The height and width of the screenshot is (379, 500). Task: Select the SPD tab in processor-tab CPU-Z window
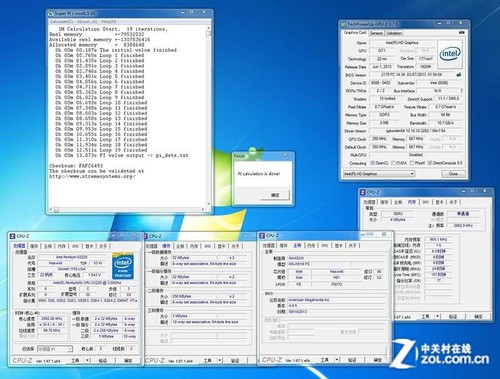pyautogui.click(x=75, y=246)
